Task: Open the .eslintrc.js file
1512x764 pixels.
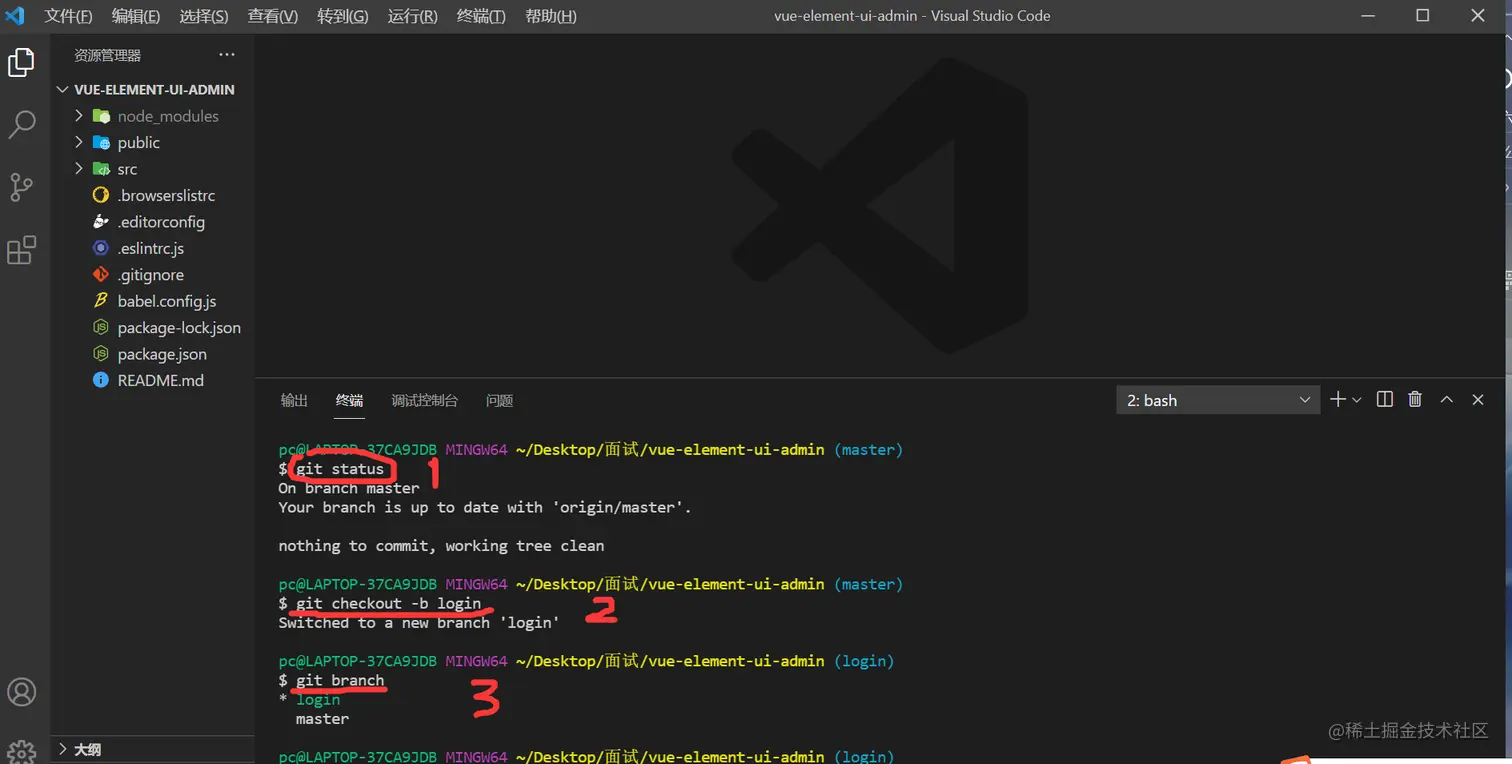Action: [153, 248]
